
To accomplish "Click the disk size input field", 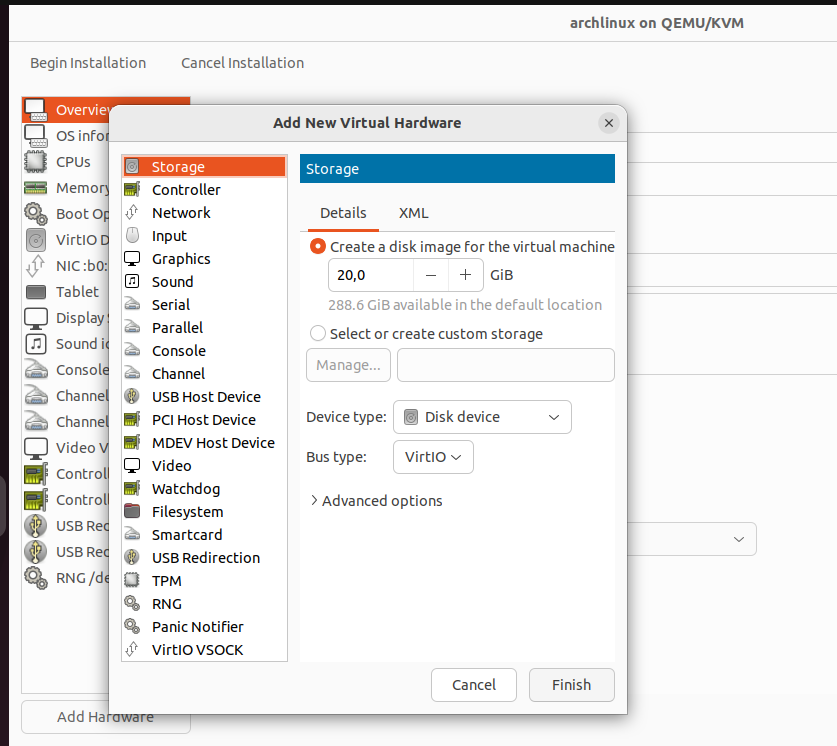I will pyautogui.click(x=370, y=275).
